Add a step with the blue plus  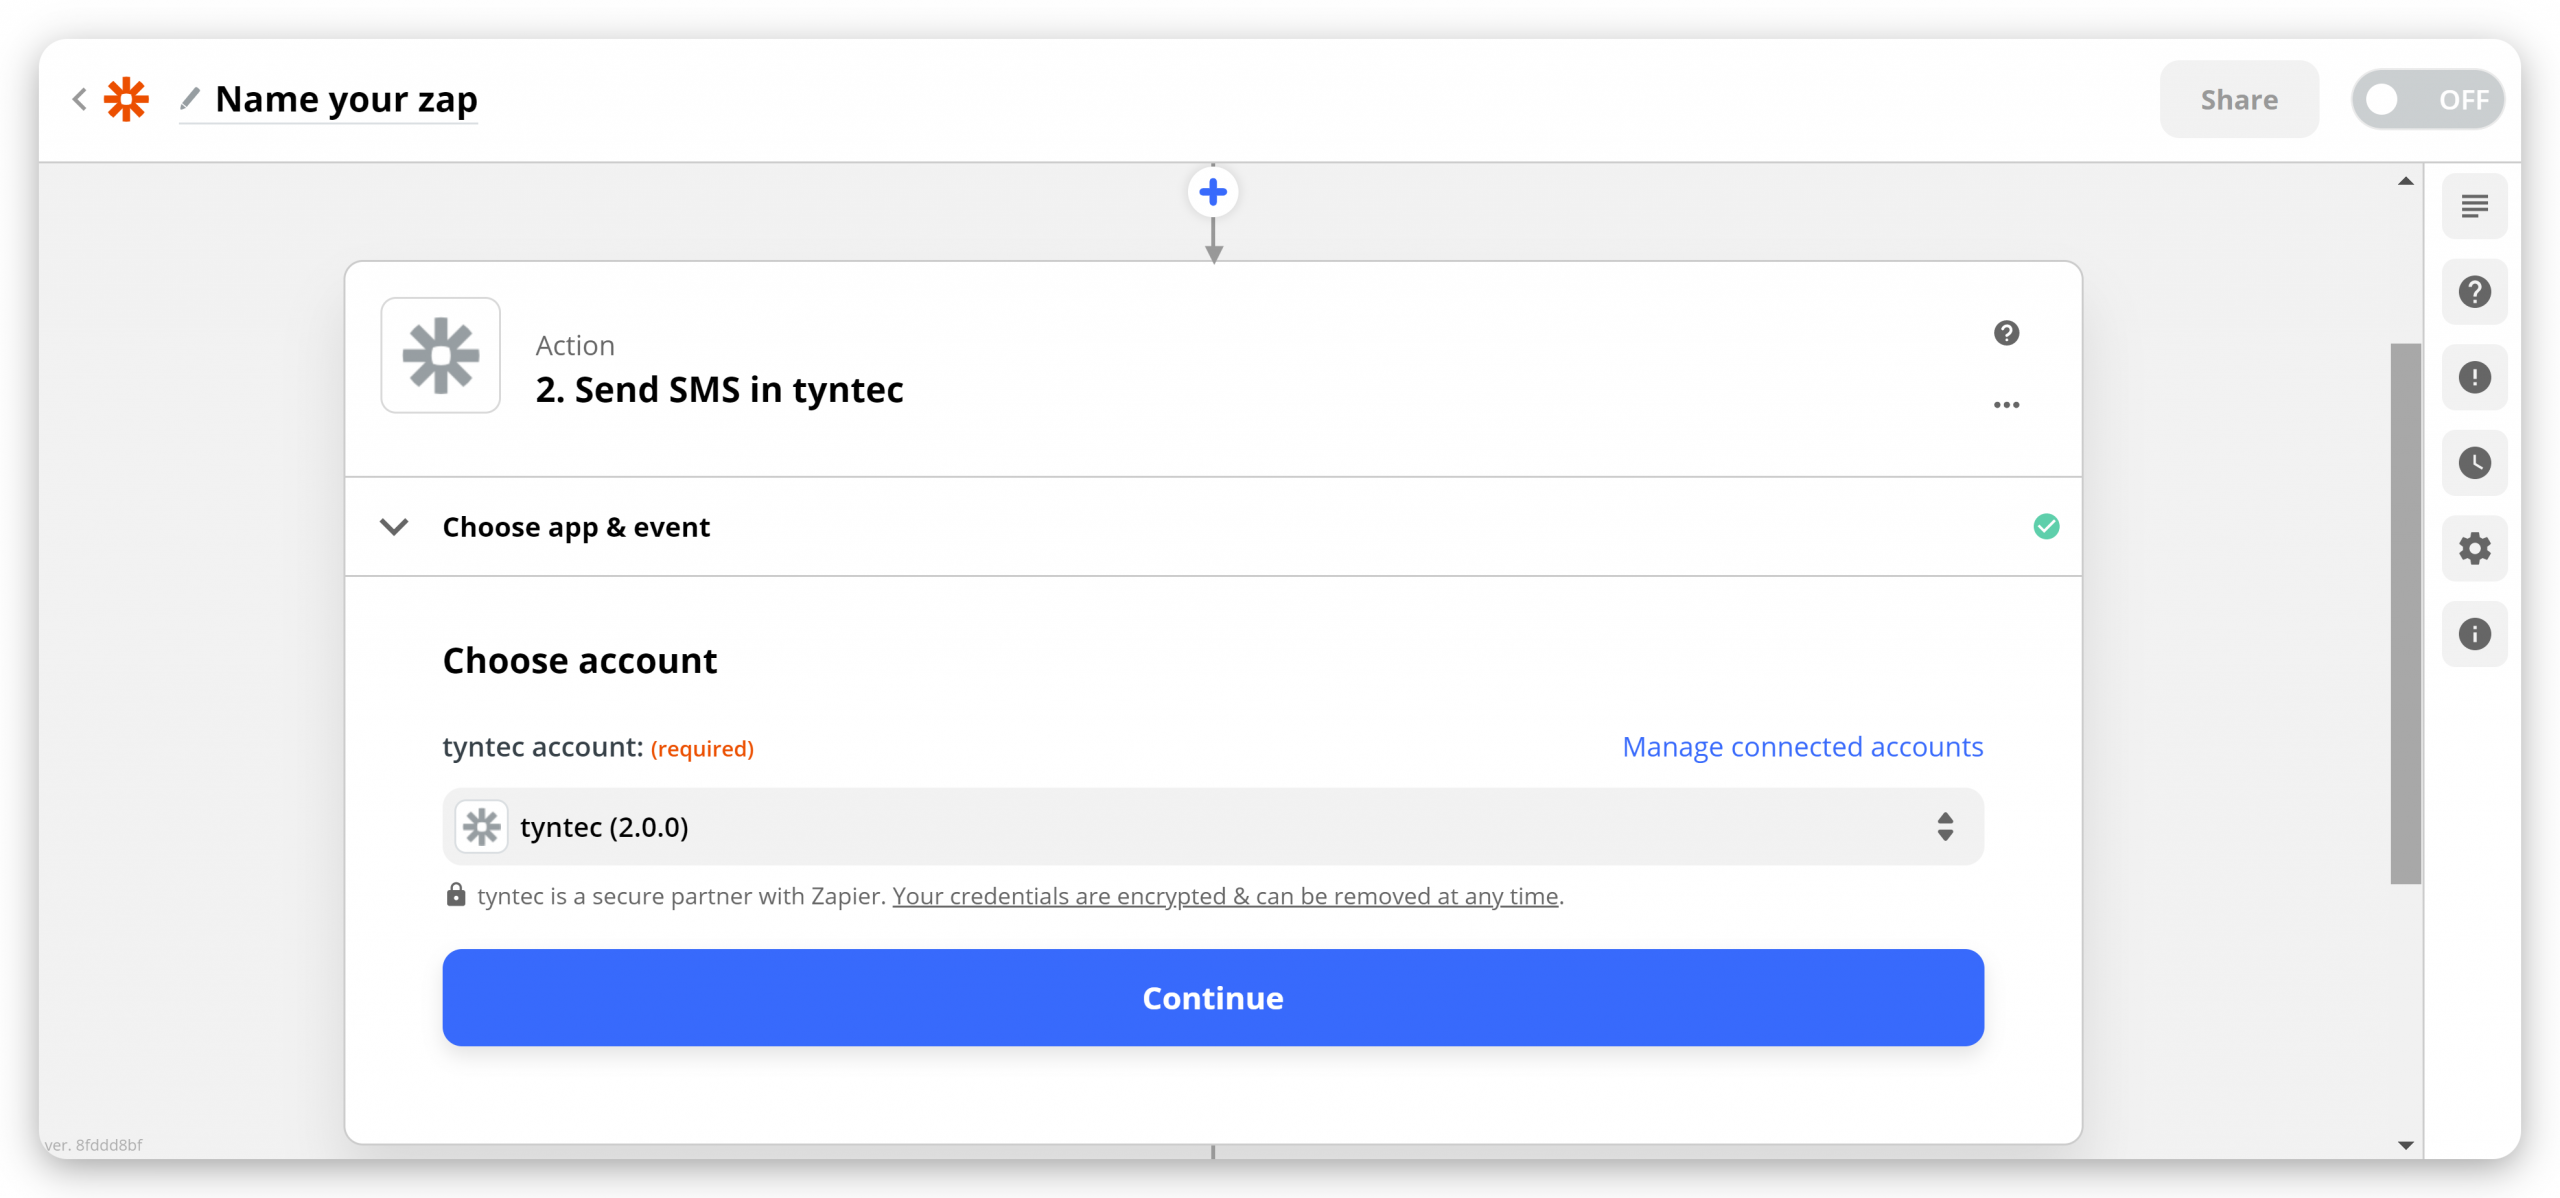[x=1213, y=192]
